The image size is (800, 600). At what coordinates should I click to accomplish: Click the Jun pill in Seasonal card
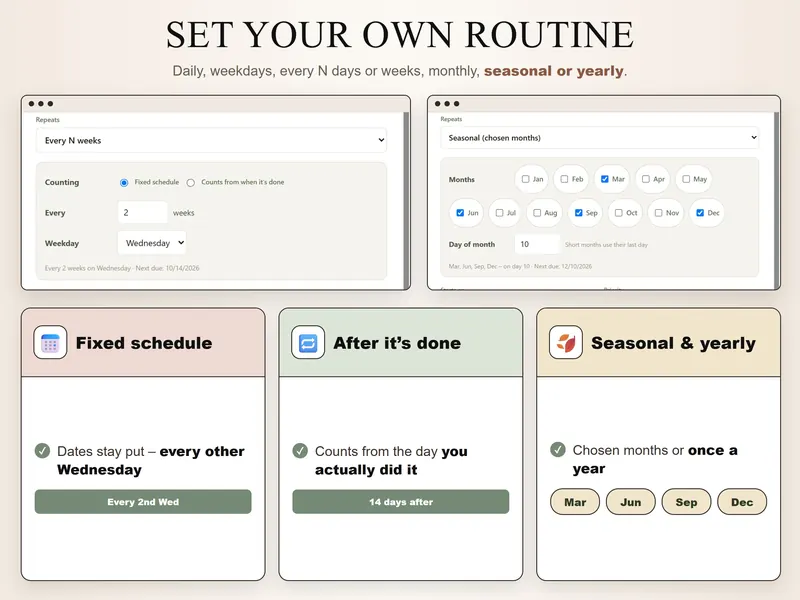pos(631,502)
